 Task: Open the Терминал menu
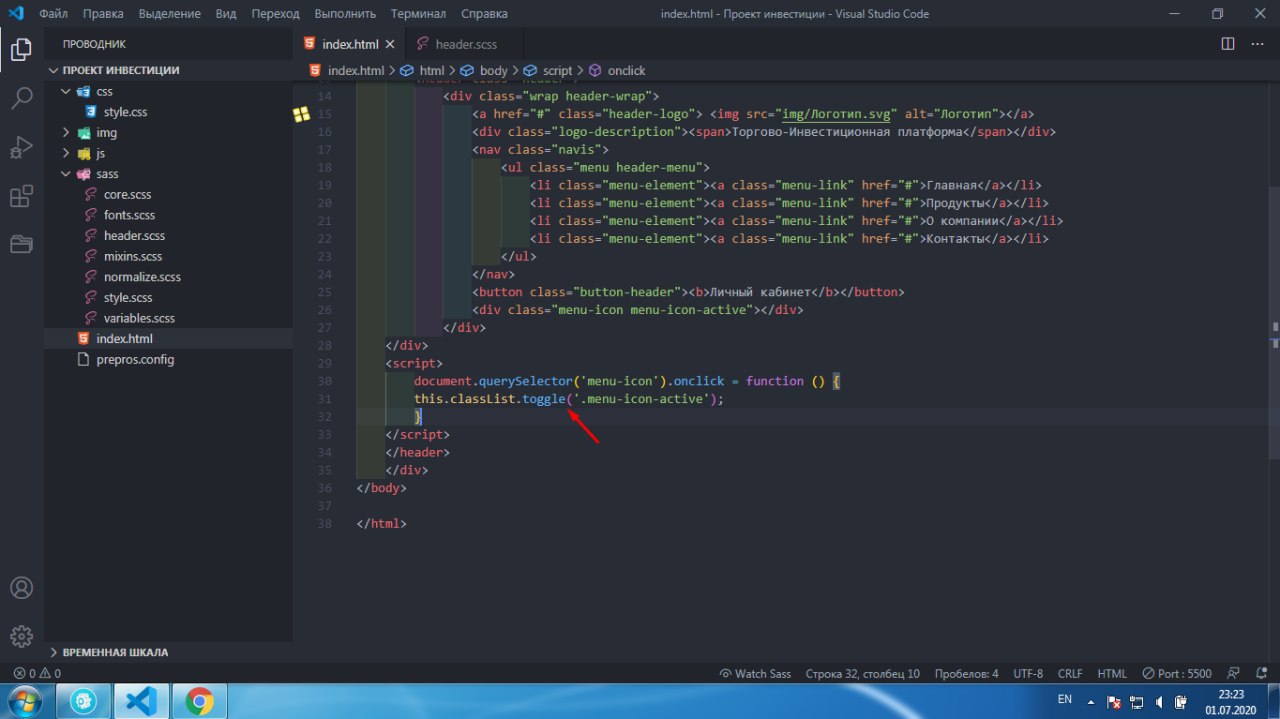[419, 14]
